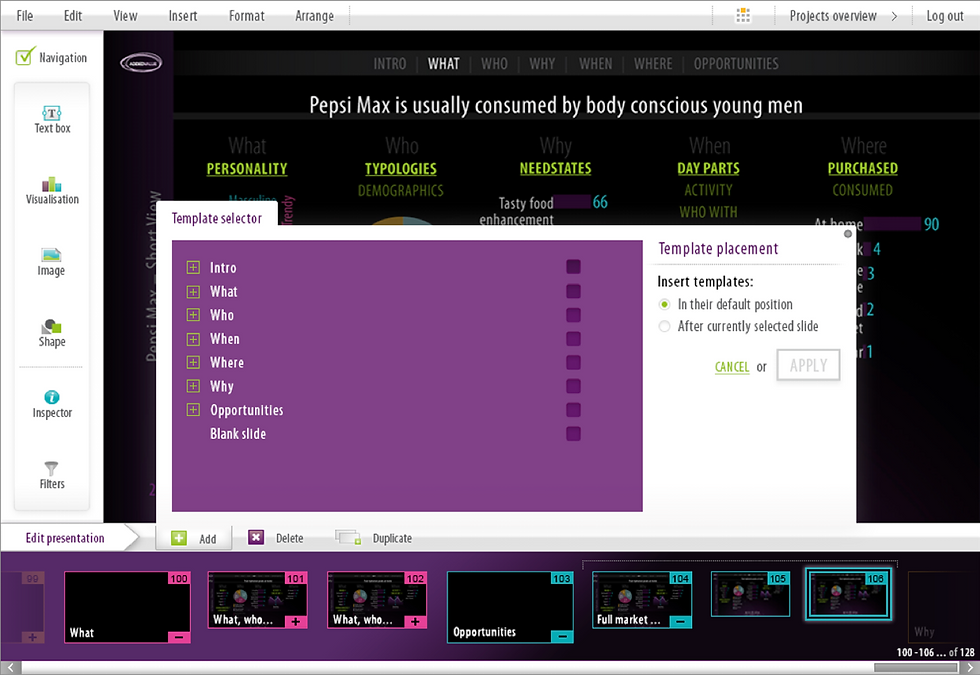Screen dimensions: 980x675
Task: Click the green Add slide icon
Action: click(179, 538)
